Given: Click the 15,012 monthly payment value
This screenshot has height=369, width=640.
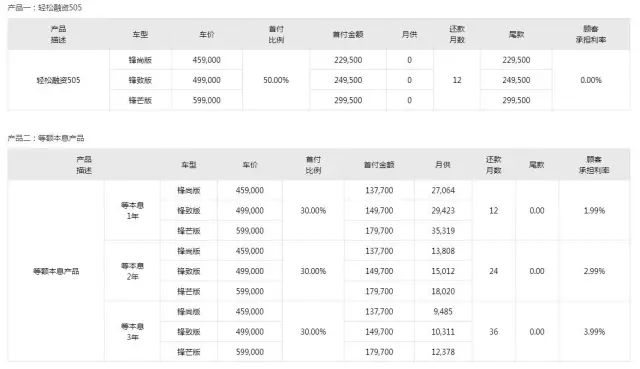Looking at the screenshot, I should [x=443, y=271].
